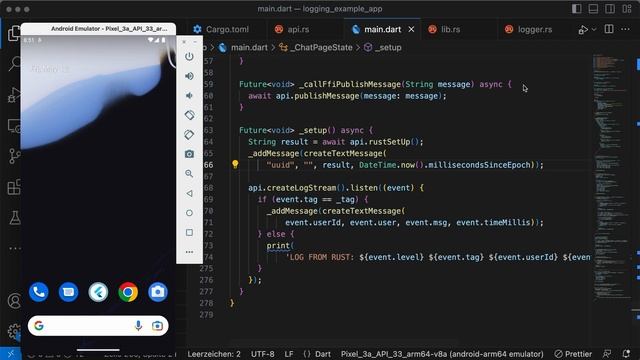Open the Search view in activity bar
Image resolution: width=640 pixels, height=360 pixels.
pyautogui.click(x=14, y=64)
